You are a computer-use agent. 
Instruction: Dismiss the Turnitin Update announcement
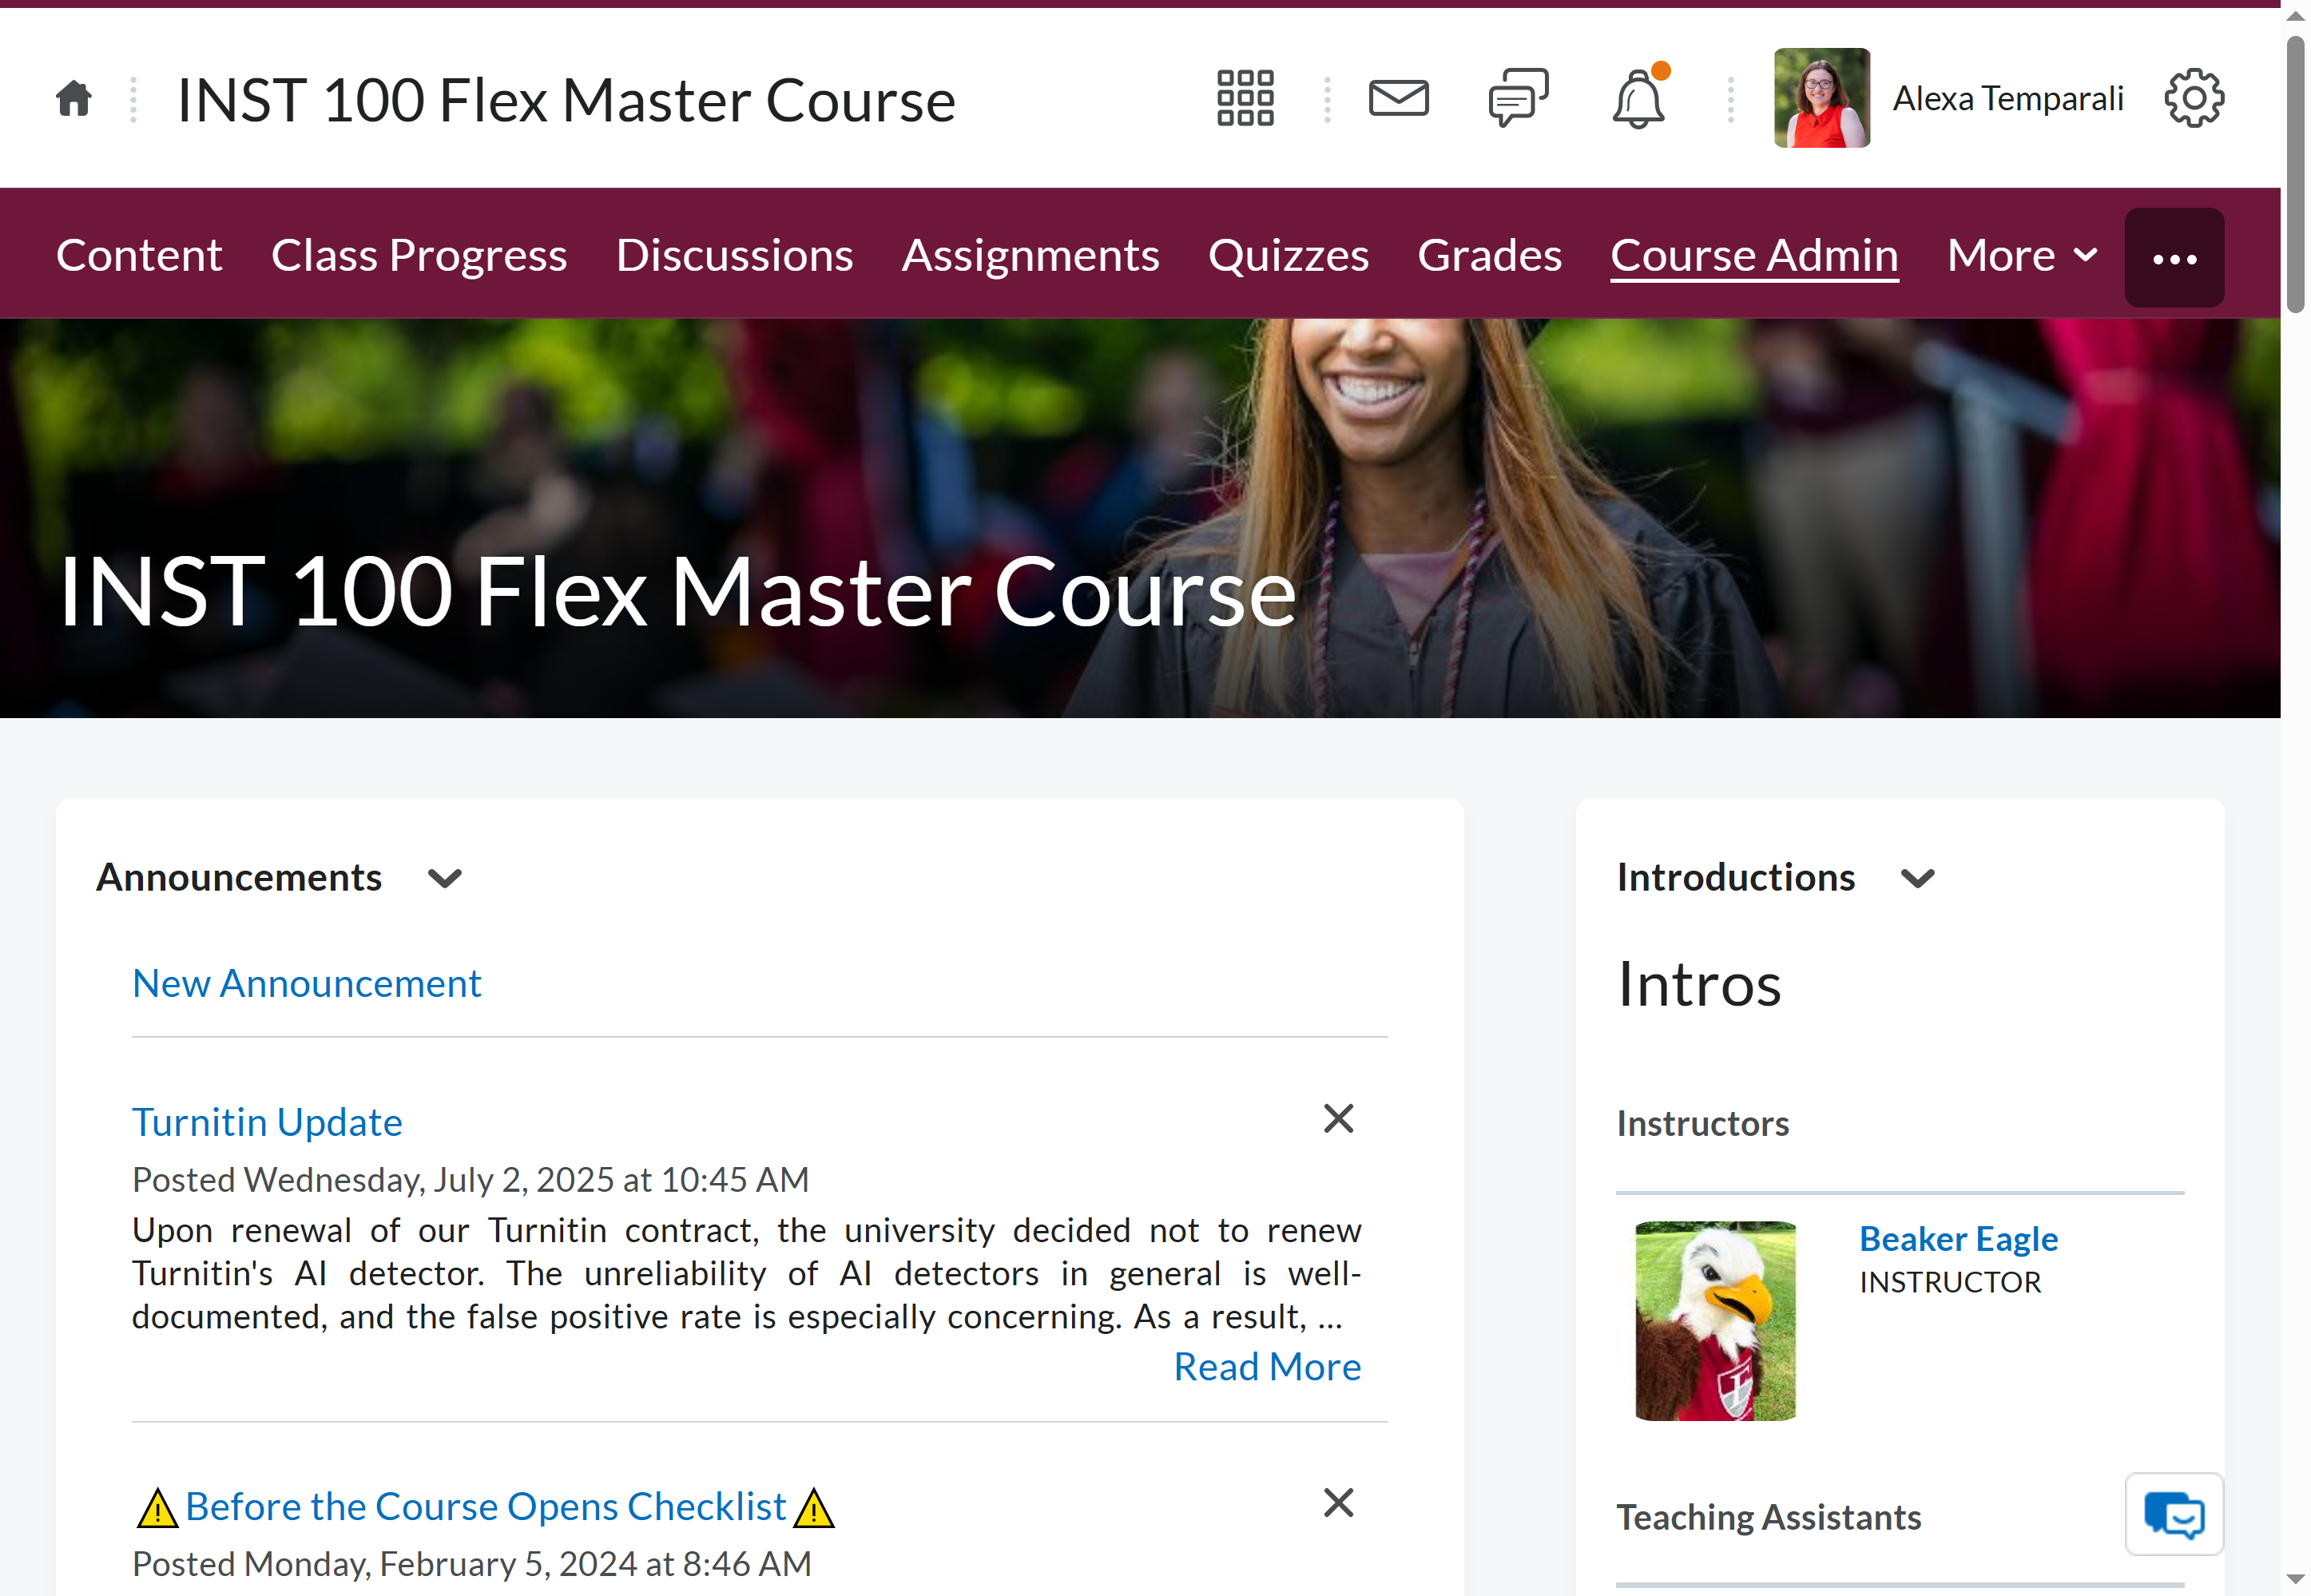(1338, 1118)
